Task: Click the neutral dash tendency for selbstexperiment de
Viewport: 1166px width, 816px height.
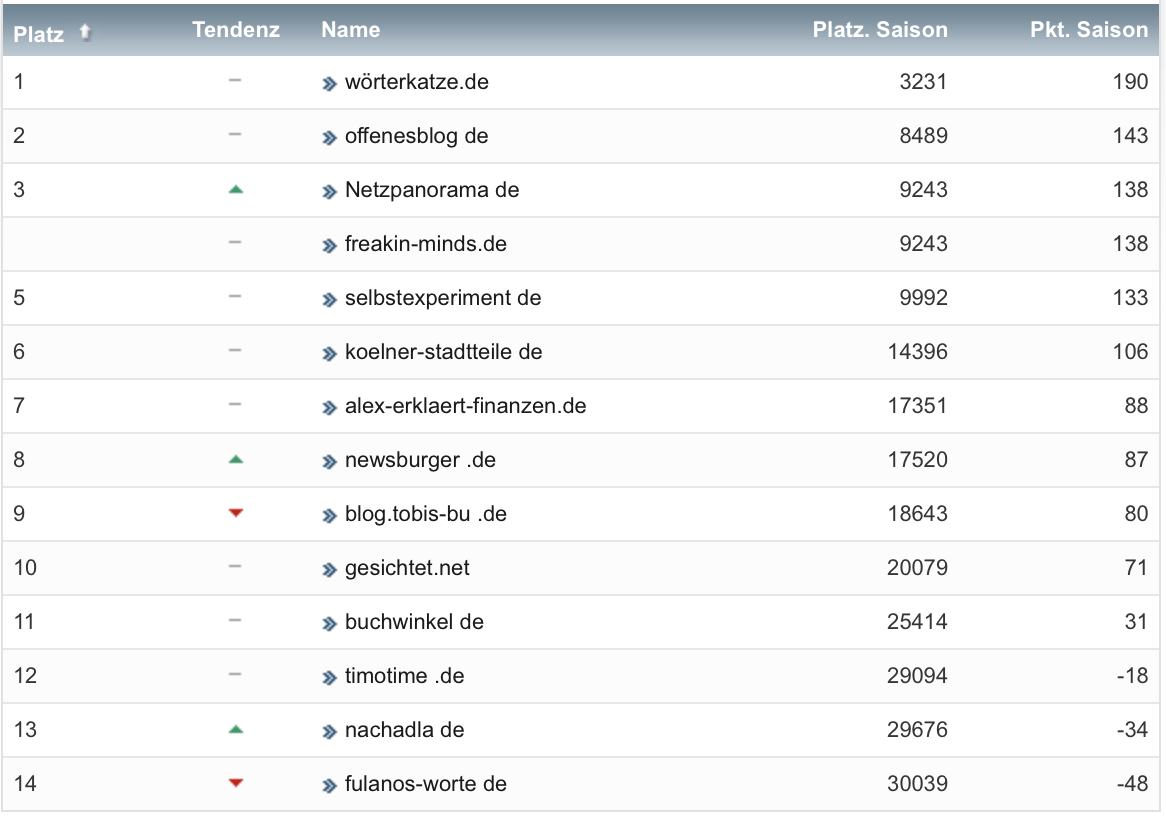Action: pyautogui.click(x=235, y=296)
